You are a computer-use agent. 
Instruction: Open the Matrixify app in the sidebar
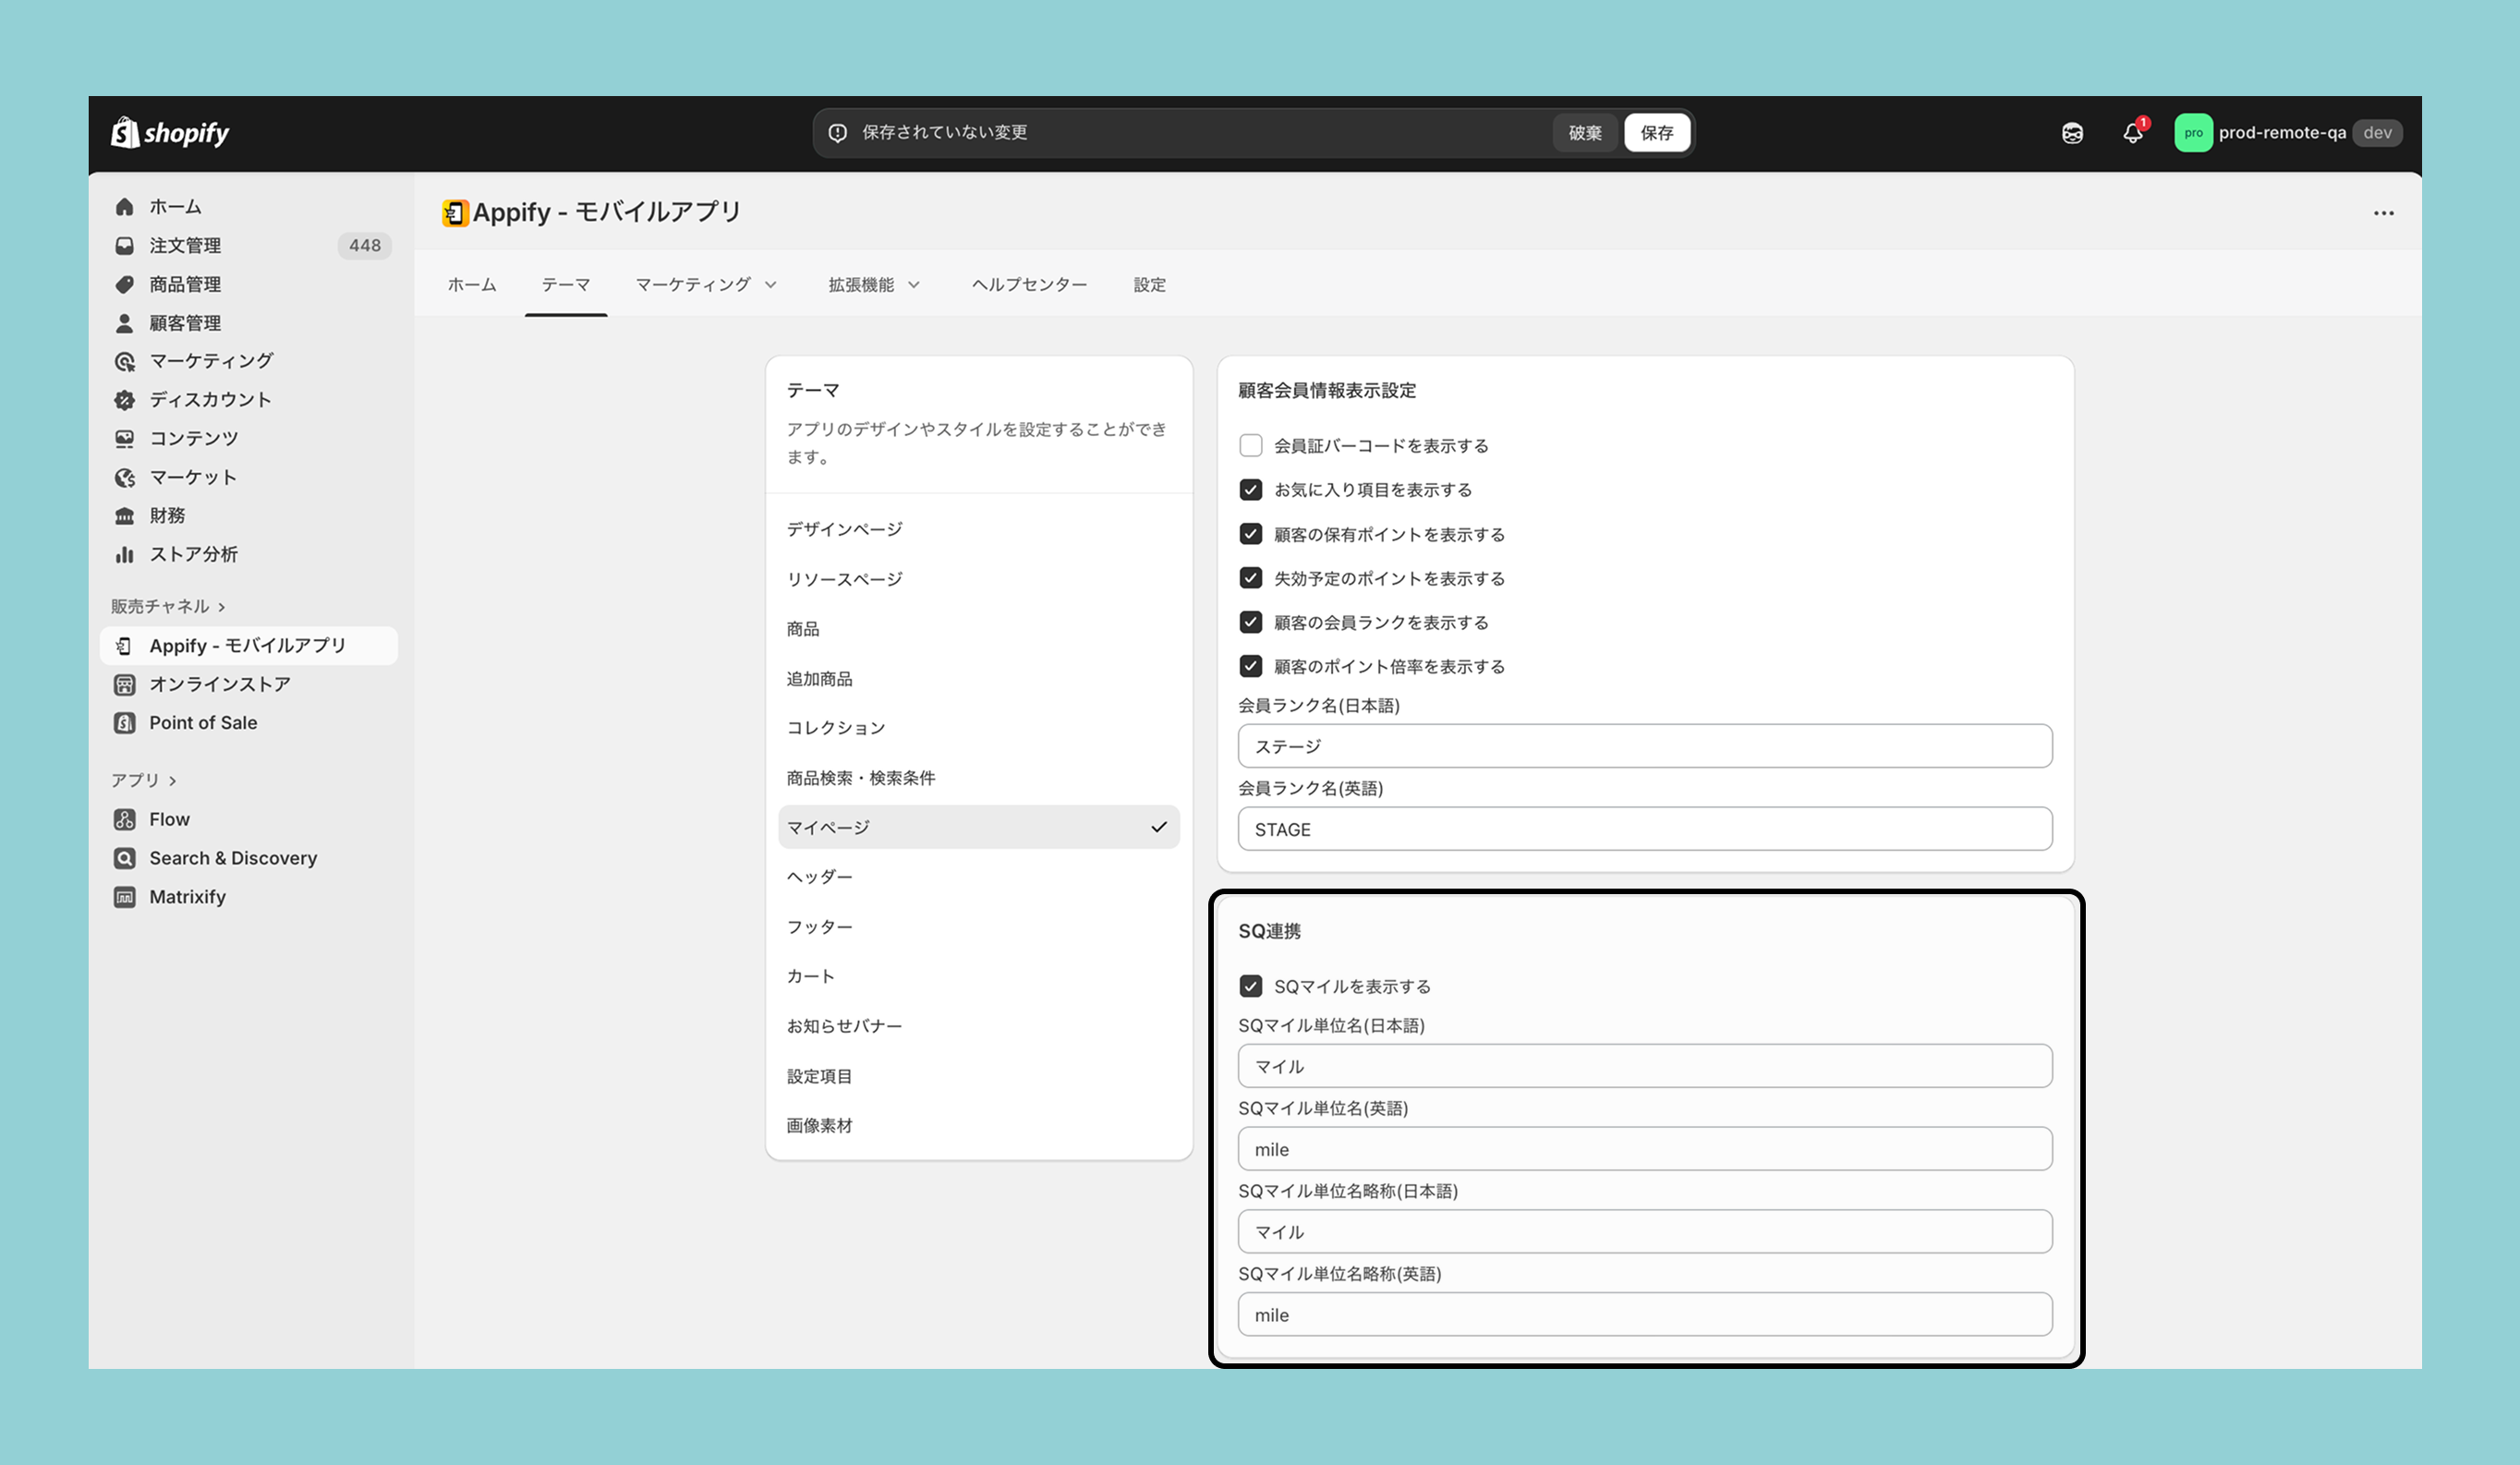pos(187,897)
